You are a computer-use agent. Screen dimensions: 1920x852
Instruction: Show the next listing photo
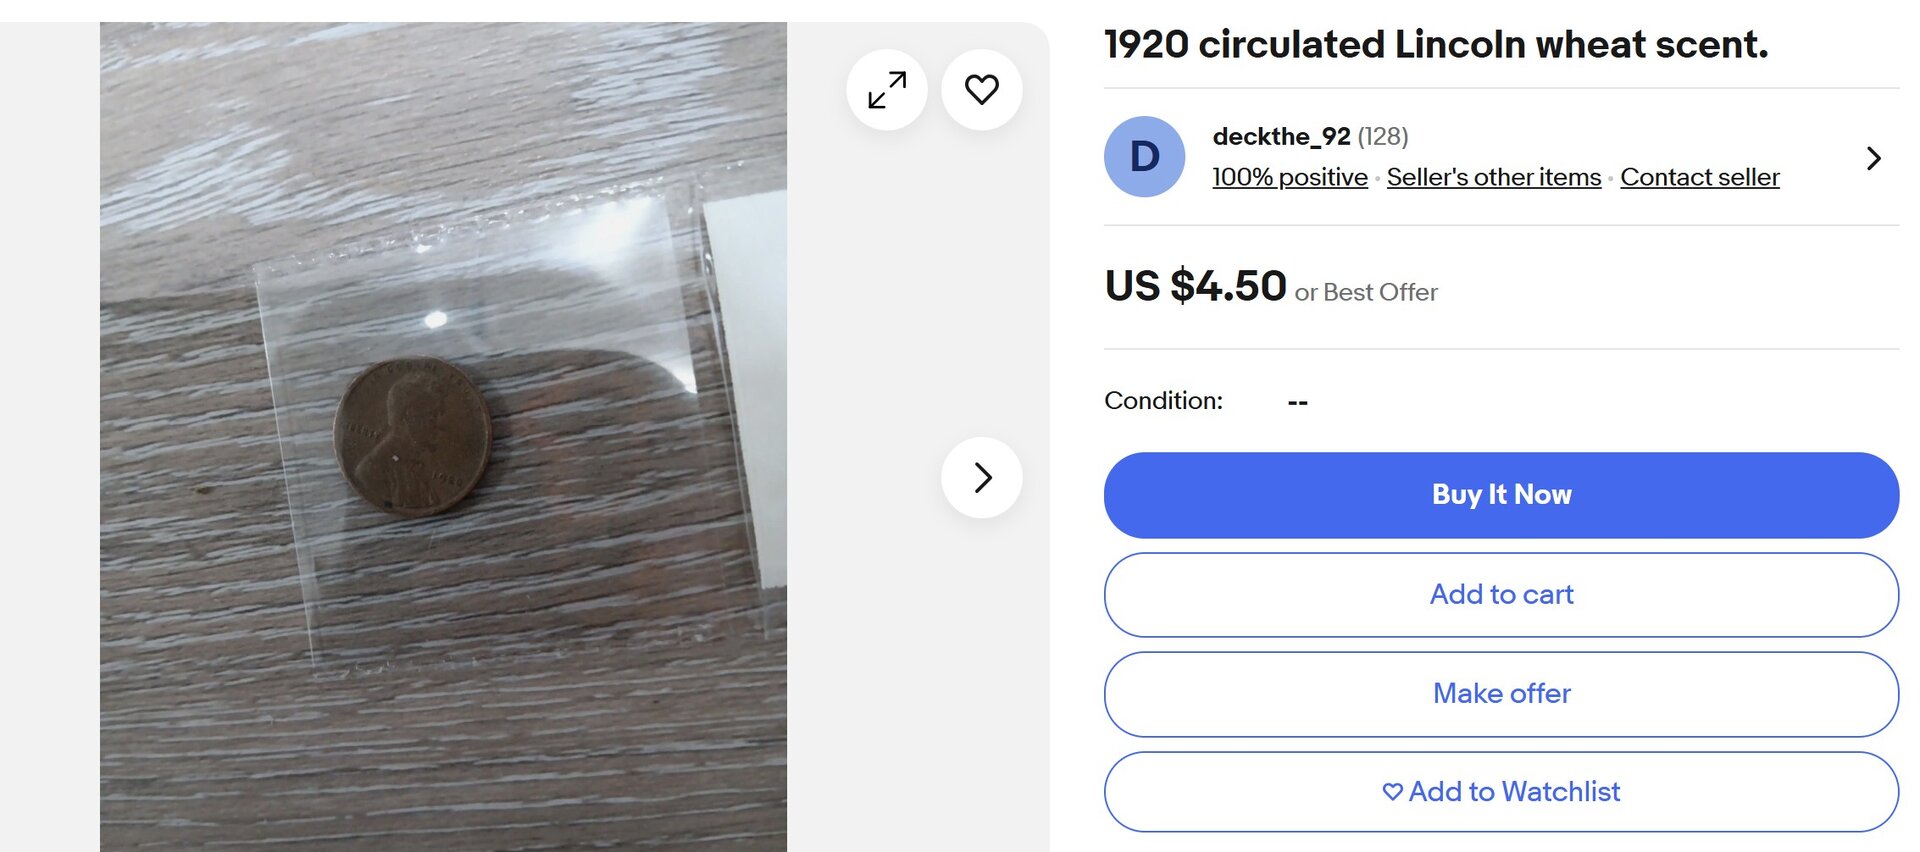(x=982, y=478)
